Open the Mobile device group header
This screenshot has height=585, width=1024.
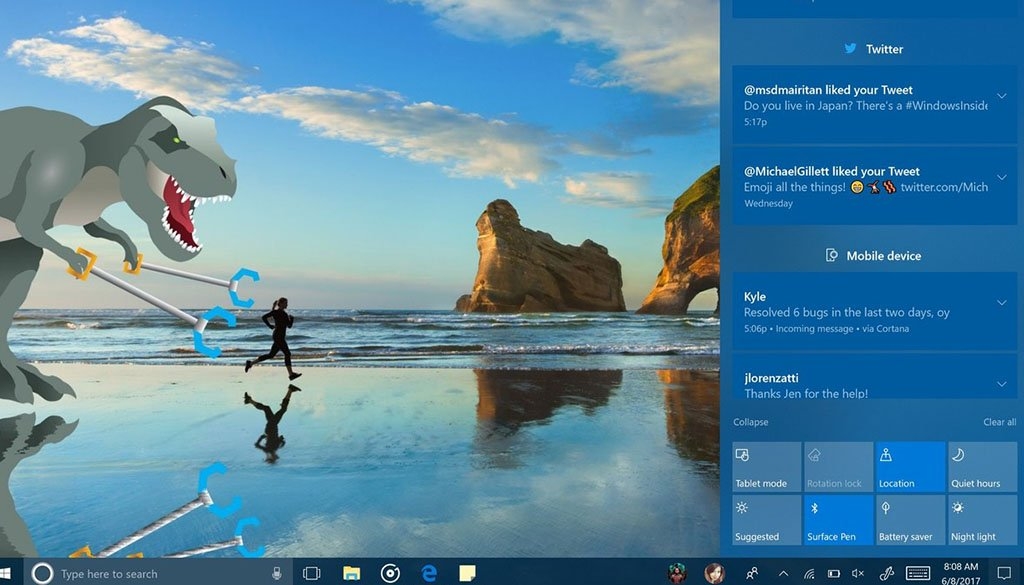pos(874,255)
